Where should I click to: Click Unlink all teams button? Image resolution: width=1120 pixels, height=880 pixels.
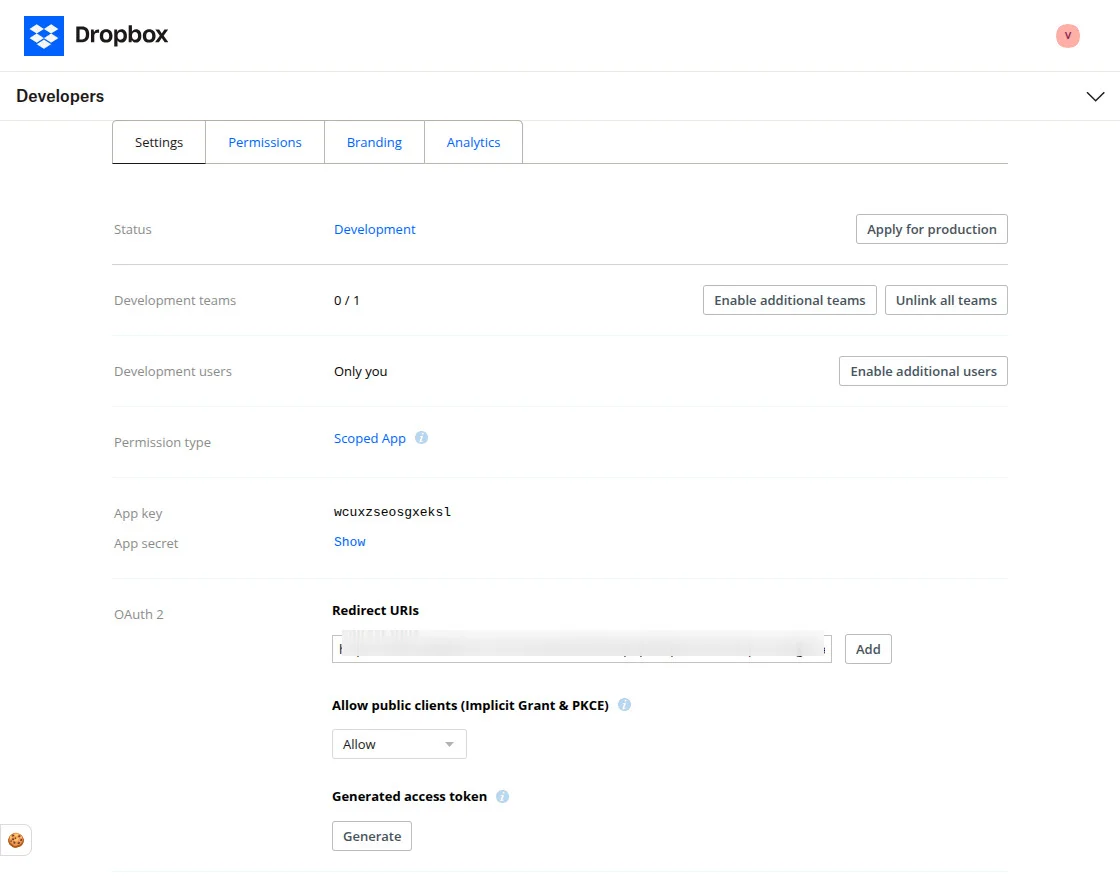[x=946, y=300]
